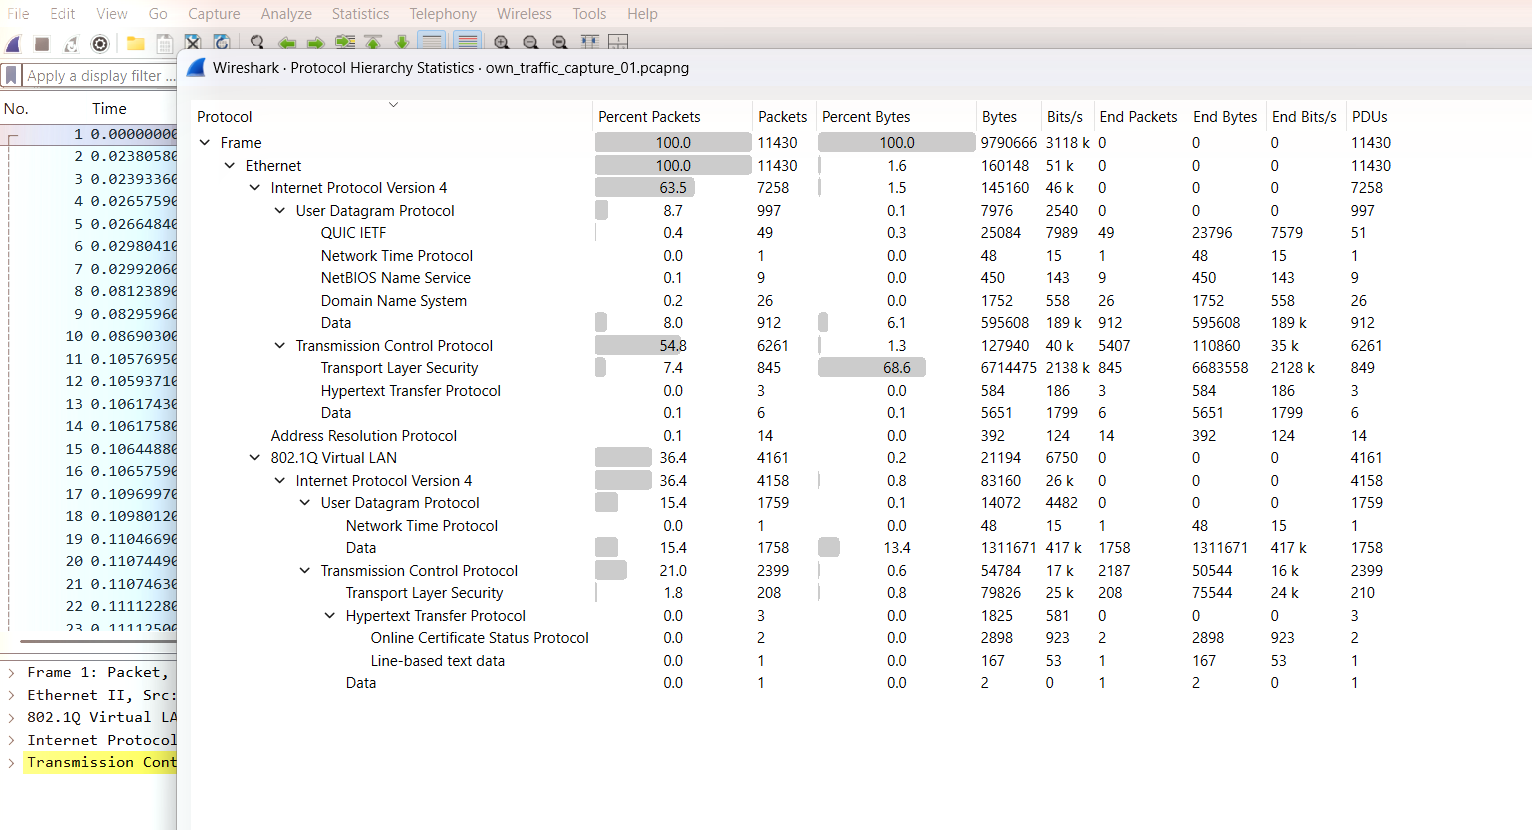Open capture options gear icon
Viewport: 1532px width, 830px height.
[100, 43]
